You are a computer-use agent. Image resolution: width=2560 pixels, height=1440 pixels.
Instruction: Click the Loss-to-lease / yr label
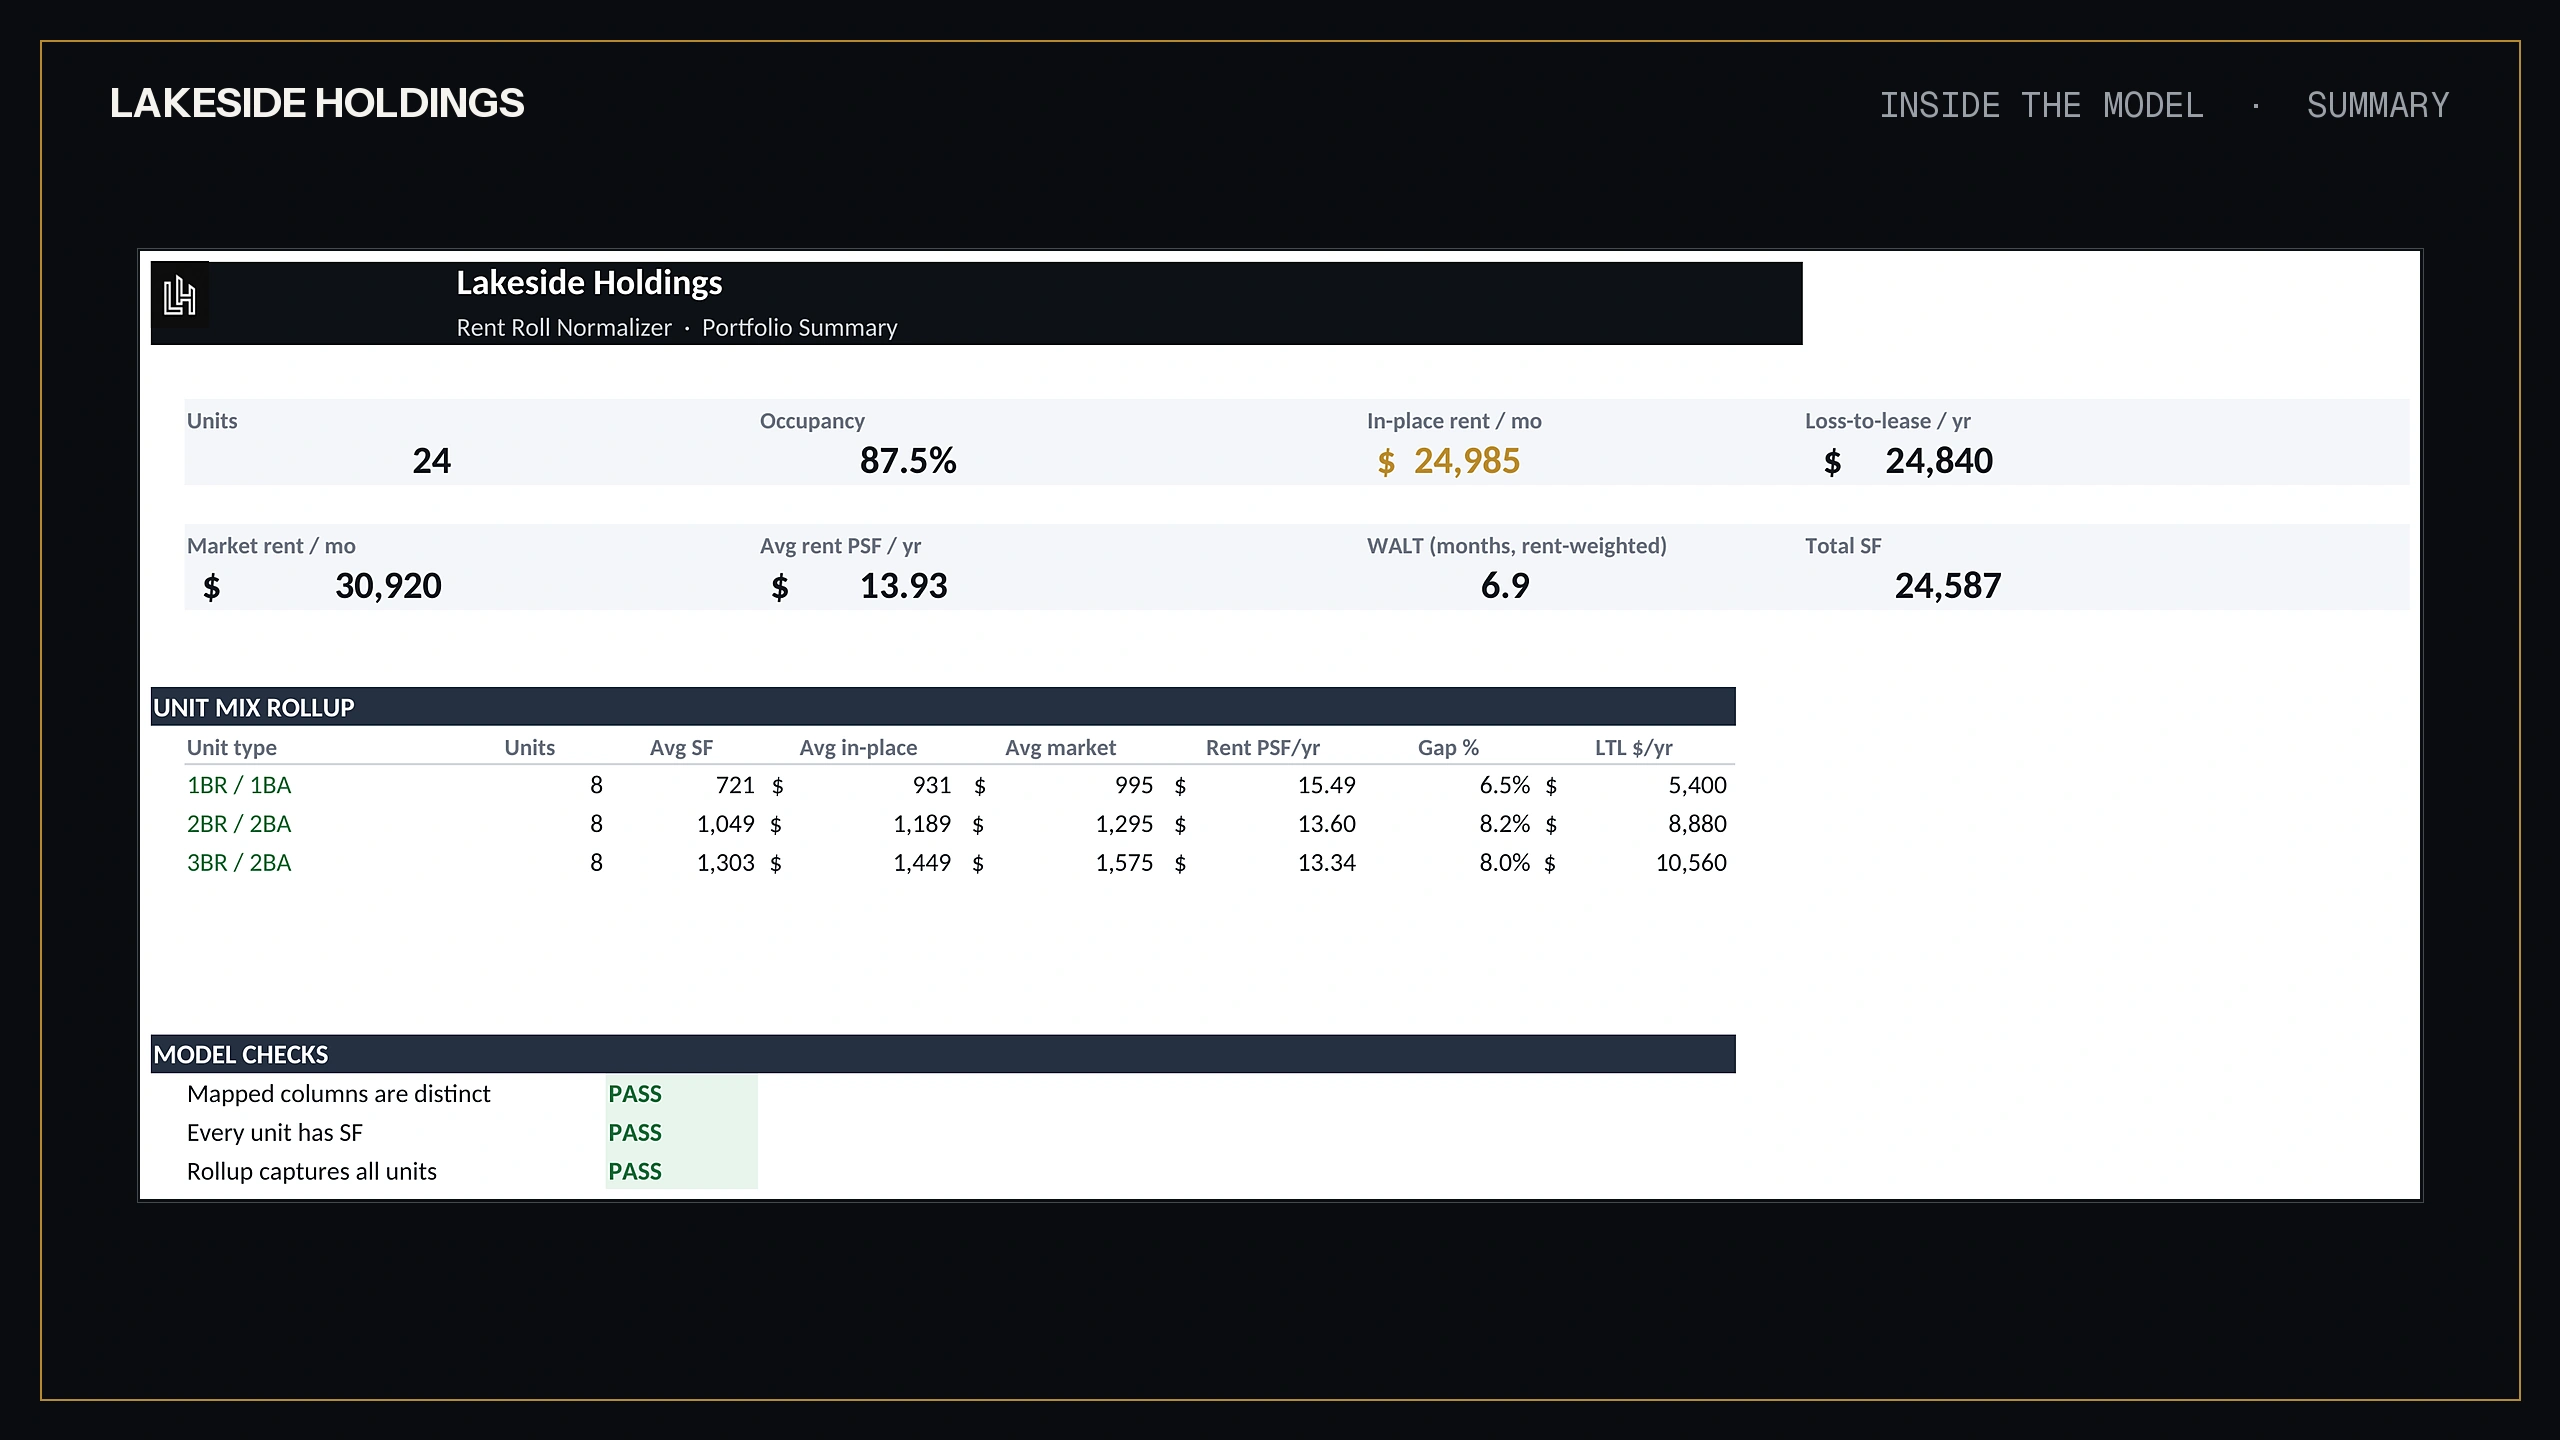[x=1888, y=421]
